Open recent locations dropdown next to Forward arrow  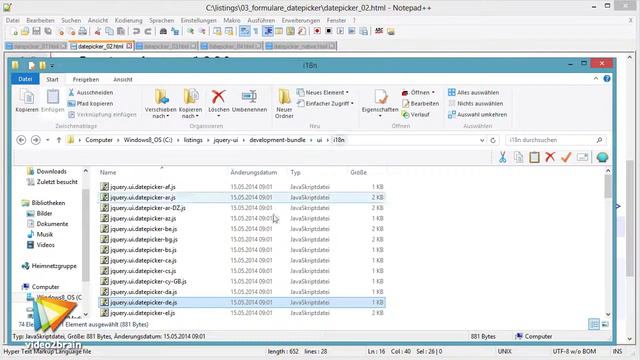click(x=48, y=140)
